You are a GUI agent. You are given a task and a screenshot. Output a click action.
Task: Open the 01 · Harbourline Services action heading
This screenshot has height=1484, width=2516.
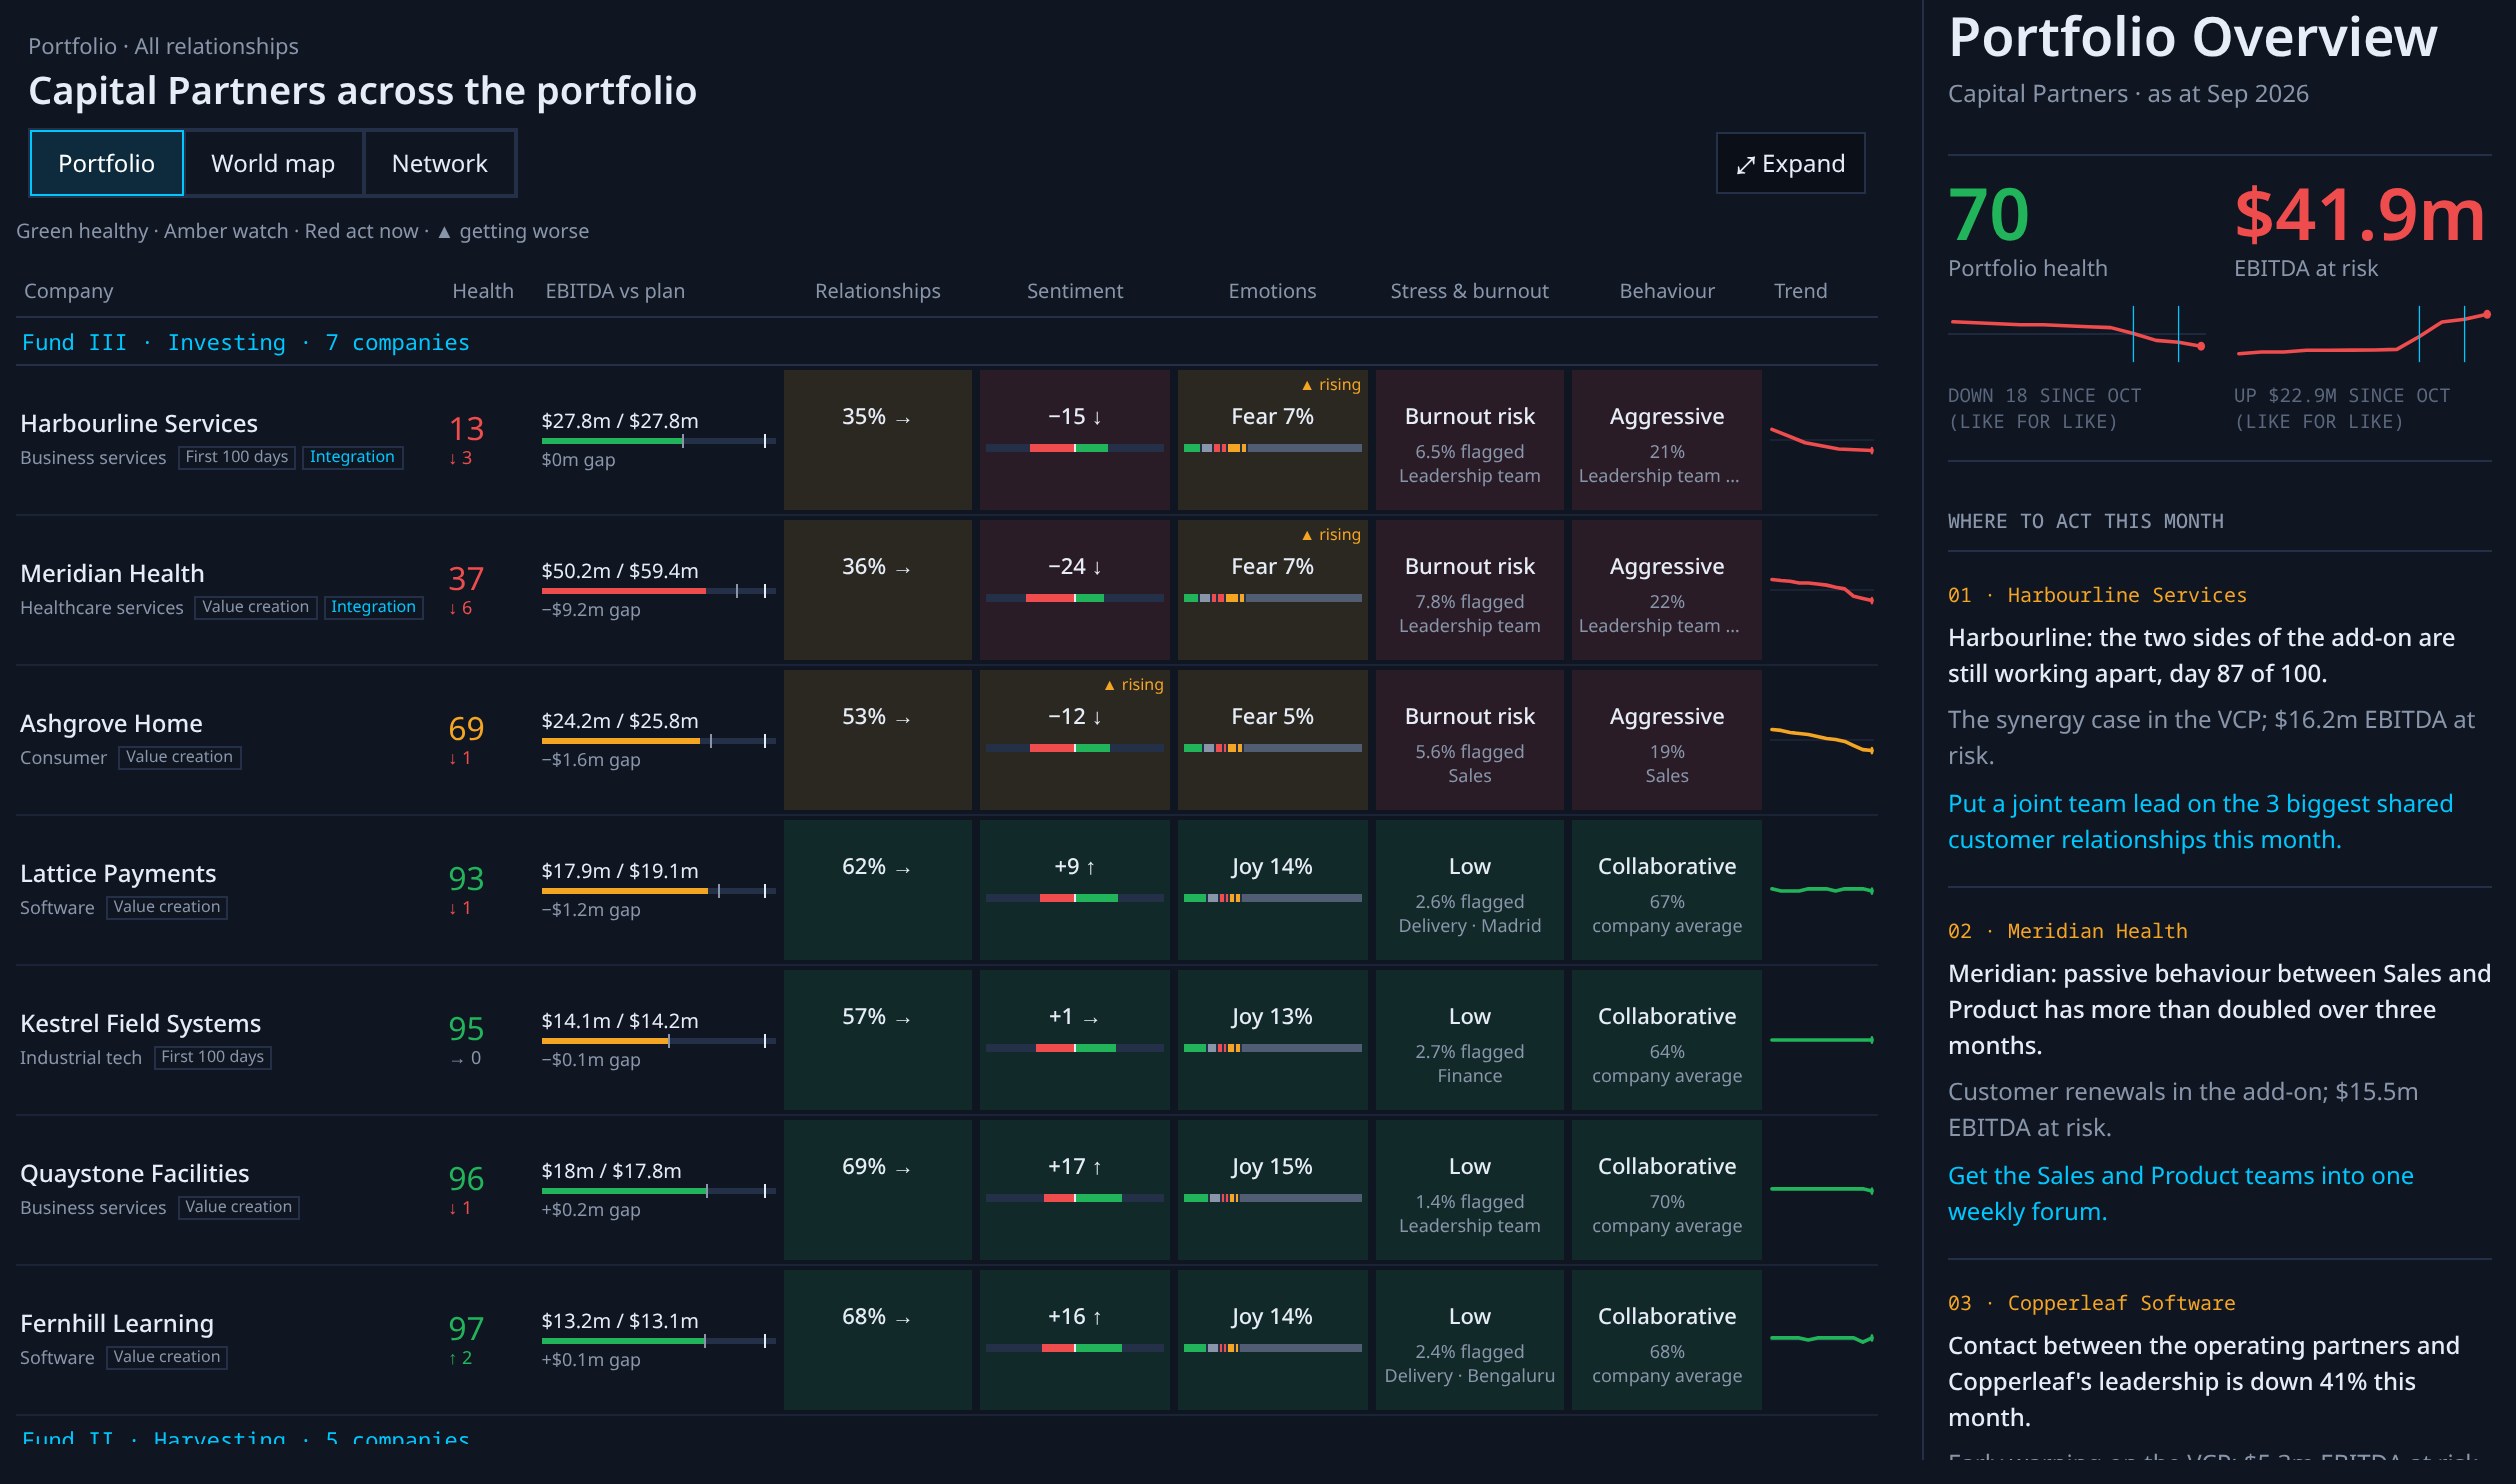(2097, 595)
